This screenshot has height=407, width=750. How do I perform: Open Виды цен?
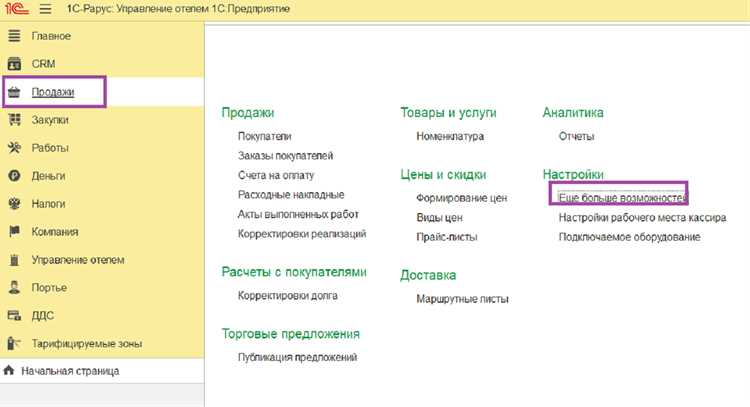pos(440,218)
